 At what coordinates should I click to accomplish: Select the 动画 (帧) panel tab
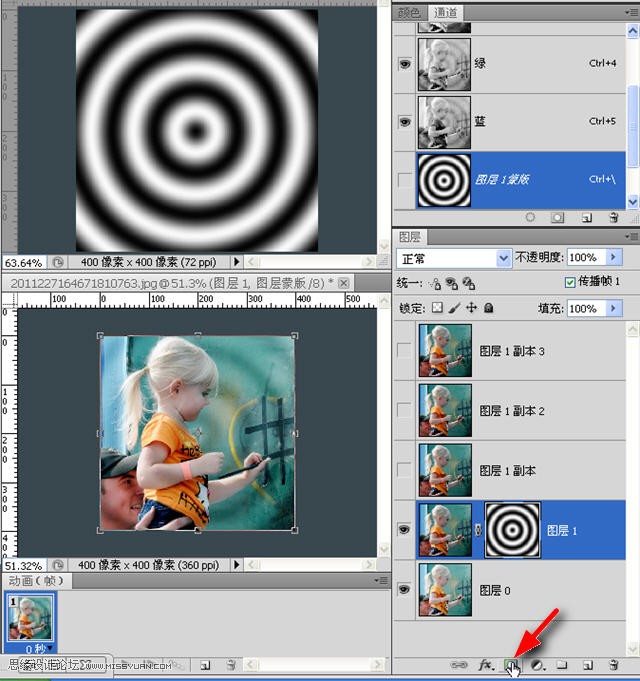pyautogui.click(x=36, y=581)
